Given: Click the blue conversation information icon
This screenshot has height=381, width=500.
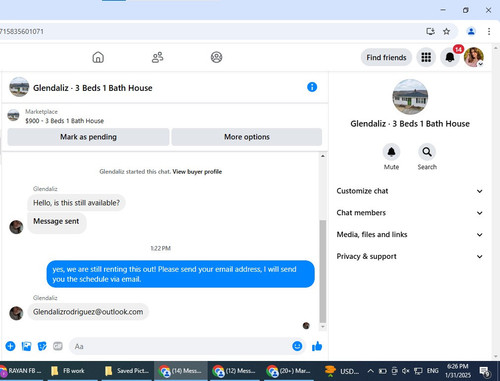Looking at the screenshot, I should 312,87.
